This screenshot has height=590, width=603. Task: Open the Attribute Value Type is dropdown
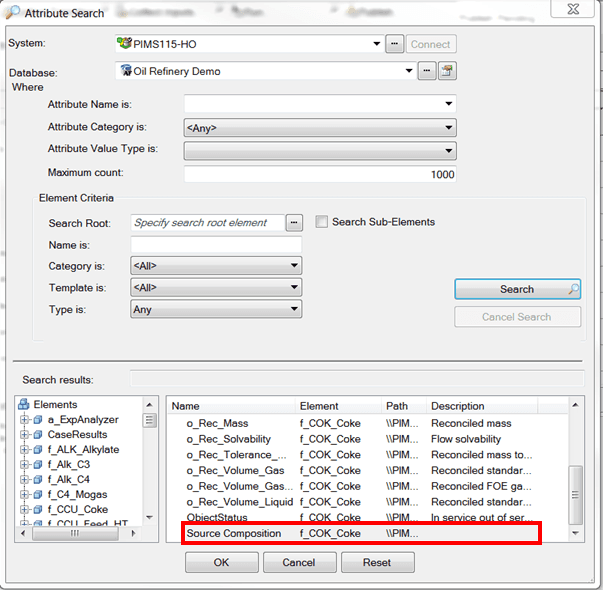(x=448, y=151)
